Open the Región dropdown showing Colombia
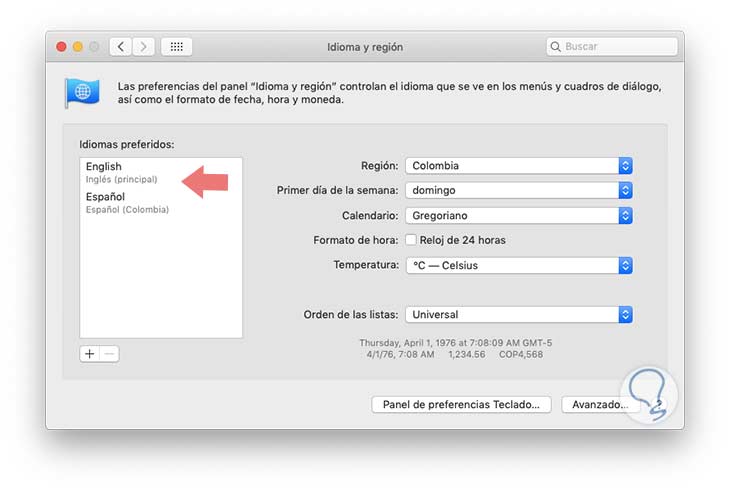730x490 pixels. point(519,166)
